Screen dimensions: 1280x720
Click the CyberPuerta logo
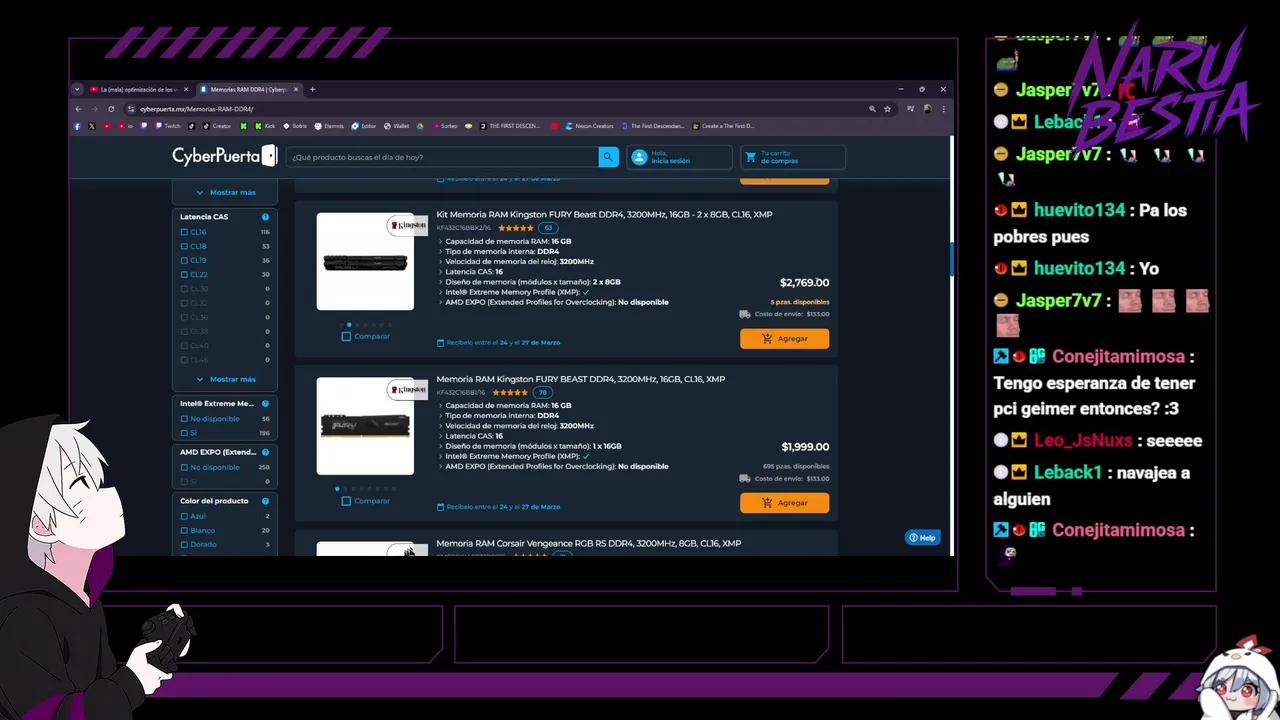tap(224, 156)
